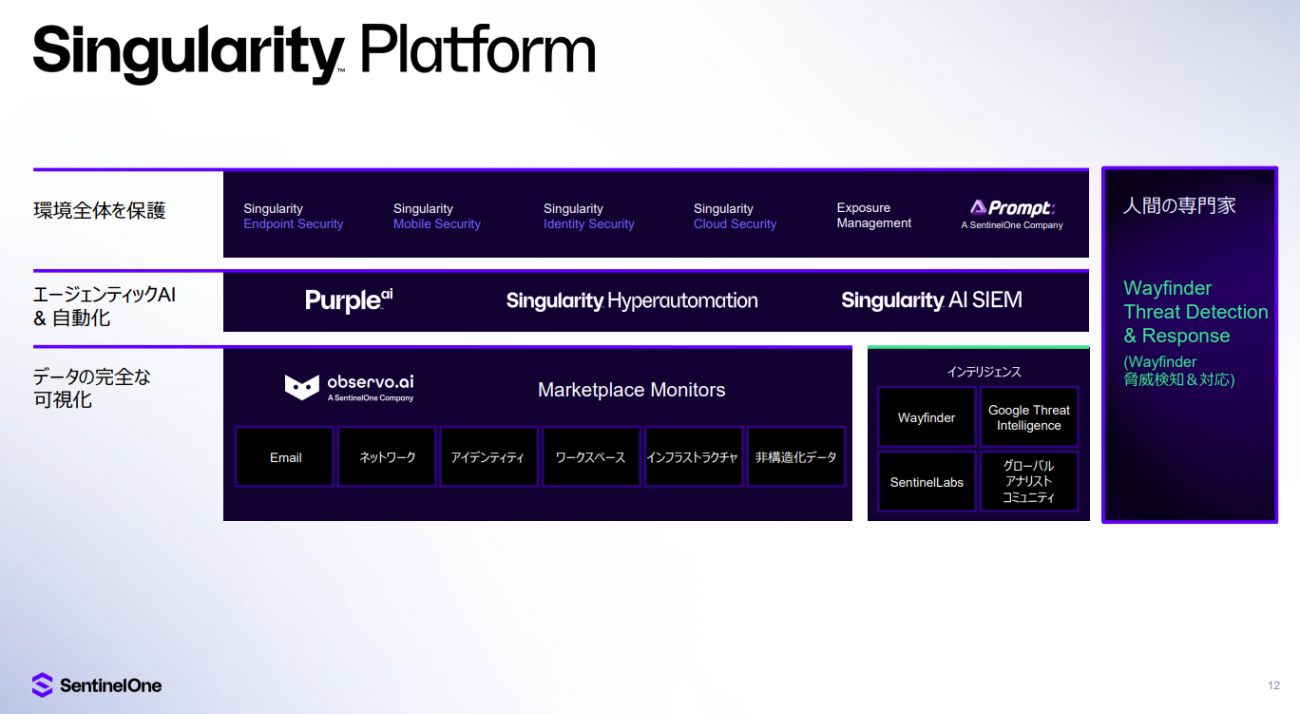Open Singularity Mobile Security
This screenshot has height=714, width=1300.
click(436, 217)
